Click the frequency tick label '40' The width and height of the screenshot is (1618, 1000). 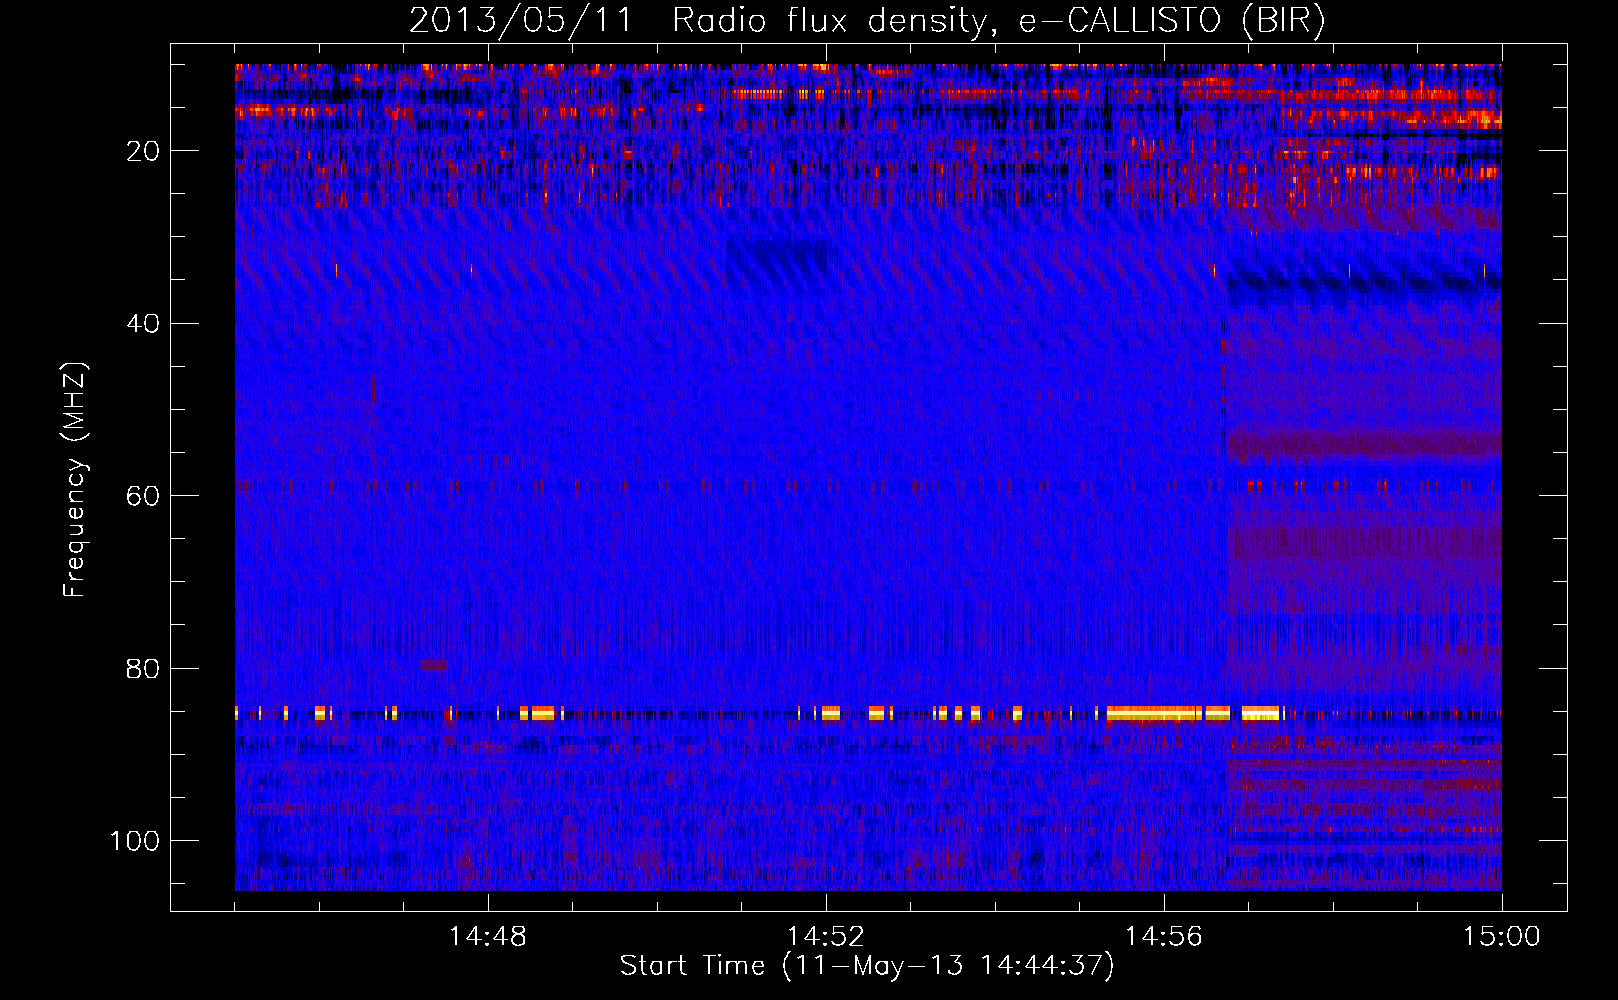(x=144, y=324)
